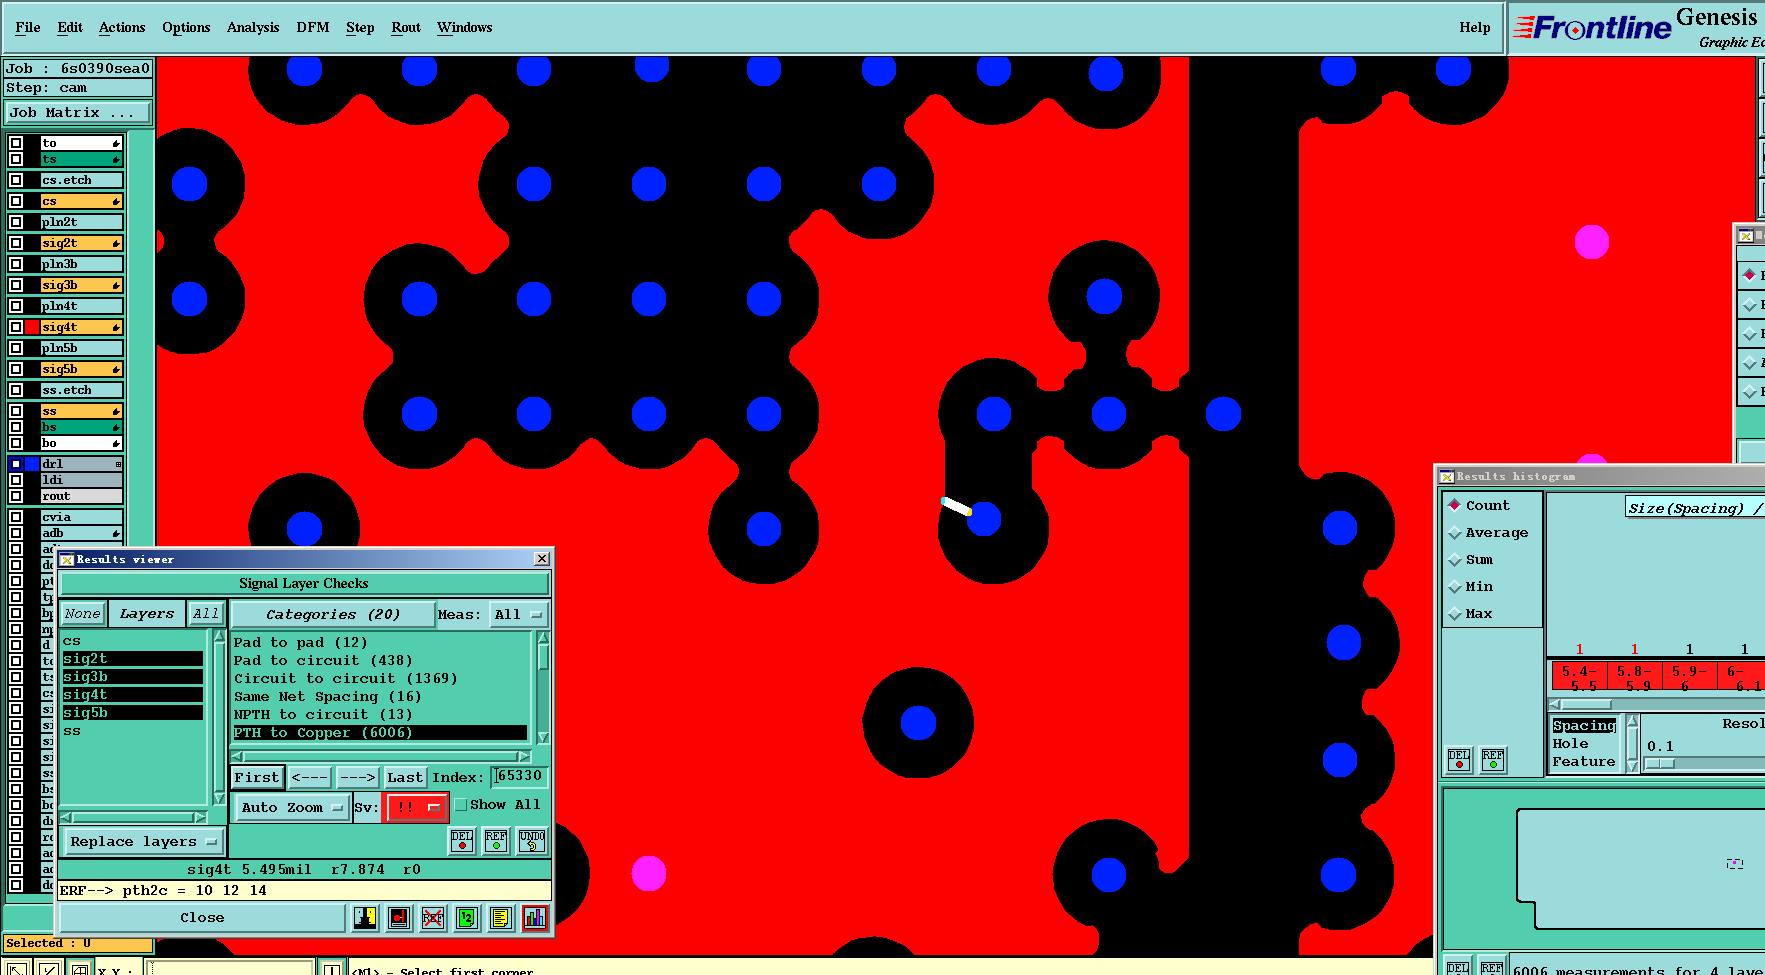Viewport: 1765px width, 975px height.
Task: Open the Rout menu
Action: click(406, 27)
